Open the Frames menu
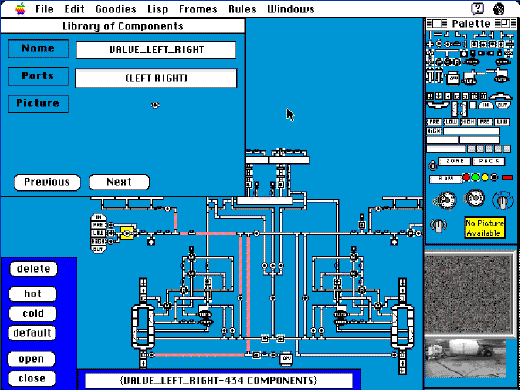Viewport: 520px width, 390px height. click(198, 9)
